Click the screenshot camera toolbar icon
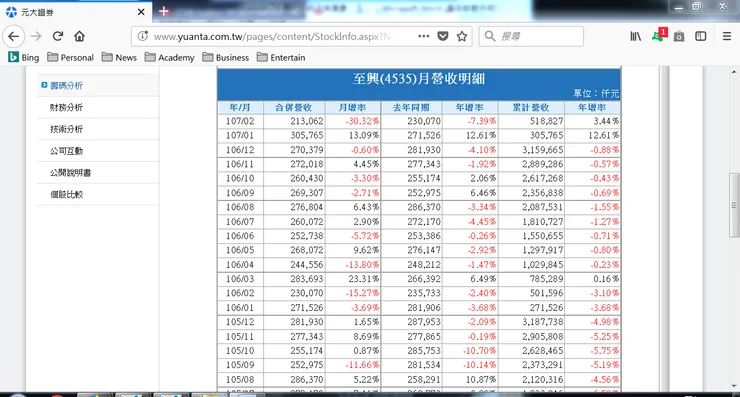The image size is (740, 397). tap(679, 36)
